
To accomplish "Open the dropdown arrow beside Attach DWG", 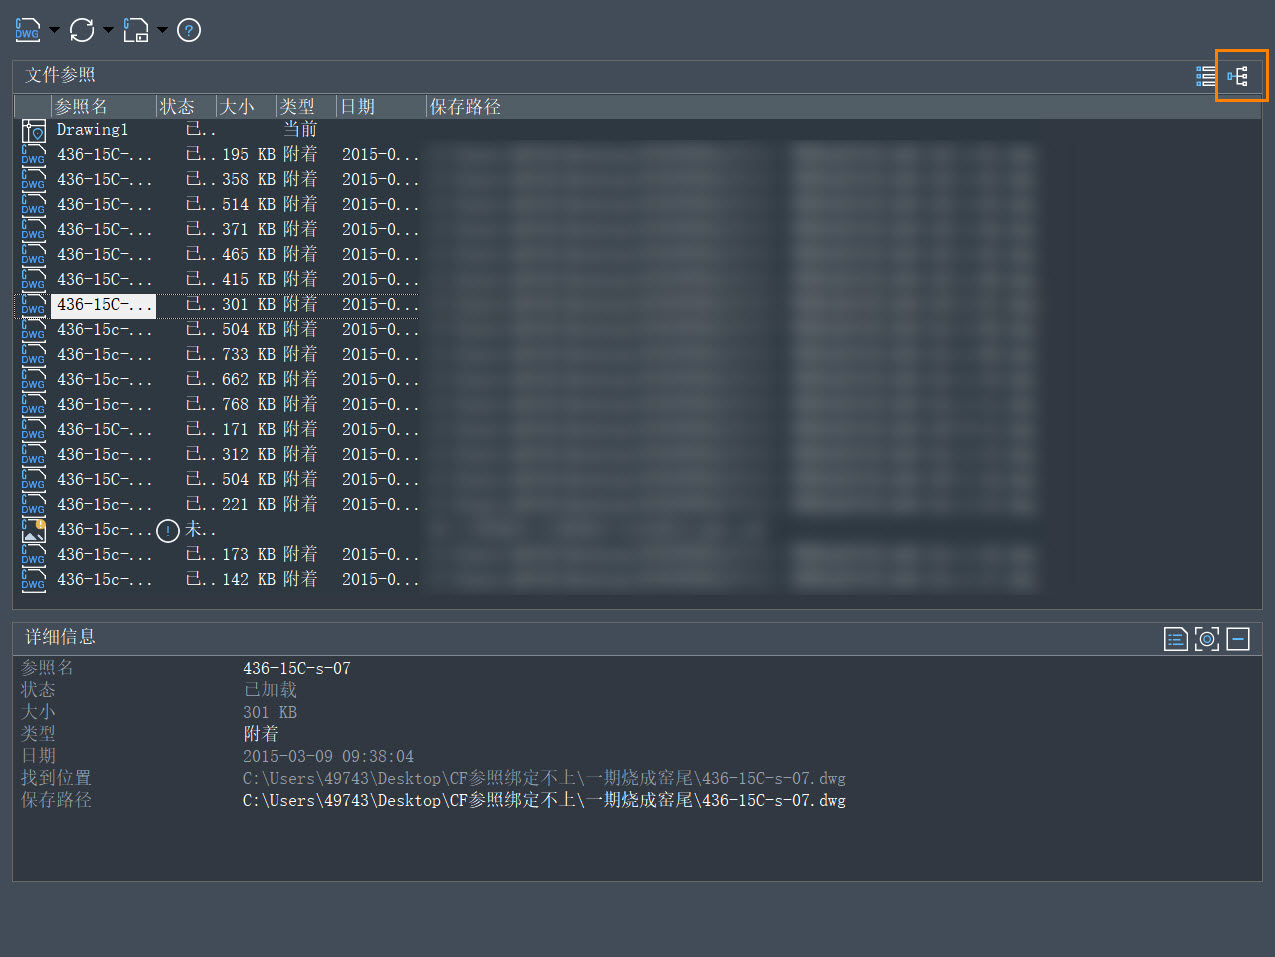I will click(54, 30).
